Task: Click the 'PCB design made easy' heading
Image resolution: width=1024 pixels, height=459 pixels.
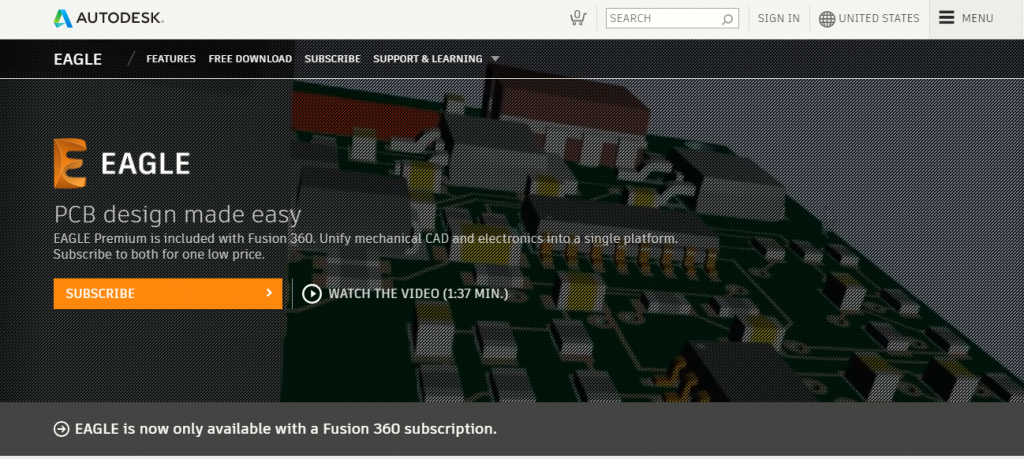Action: click(178, 214)
